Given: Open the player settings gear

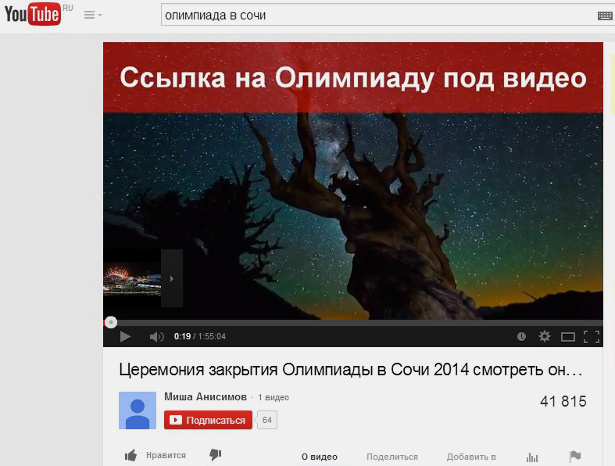Looking at the screenshot, I should 544,337.
